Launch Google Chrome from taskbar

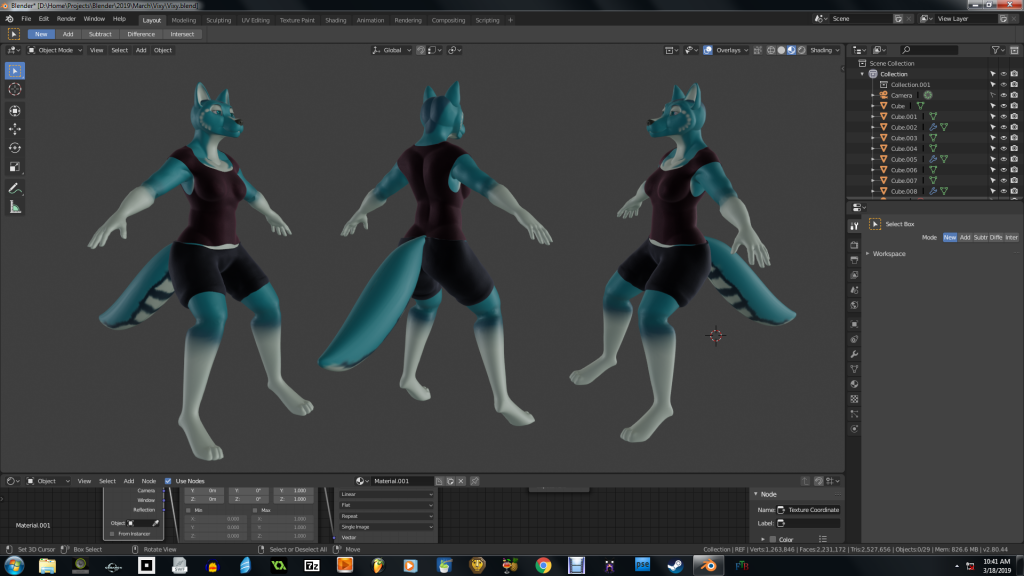(543, 566)
